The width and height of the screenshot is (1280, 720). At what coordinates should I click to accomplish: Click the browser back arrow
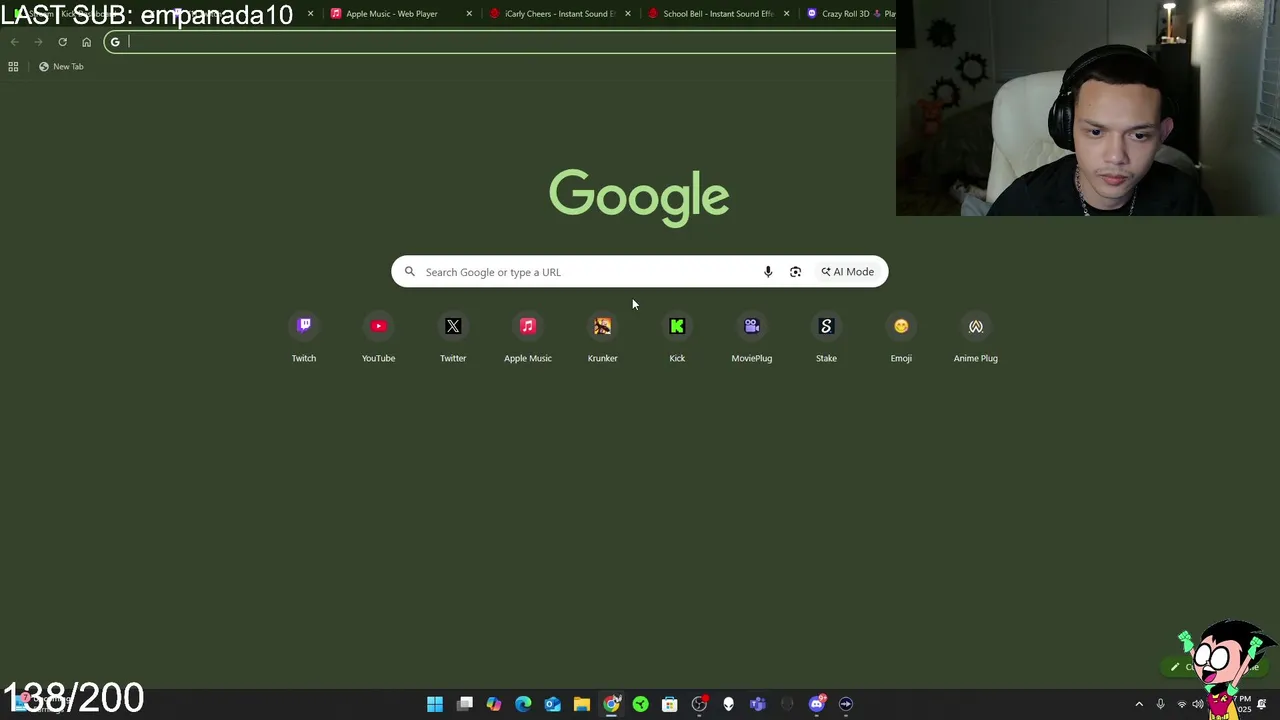[14, 42]
